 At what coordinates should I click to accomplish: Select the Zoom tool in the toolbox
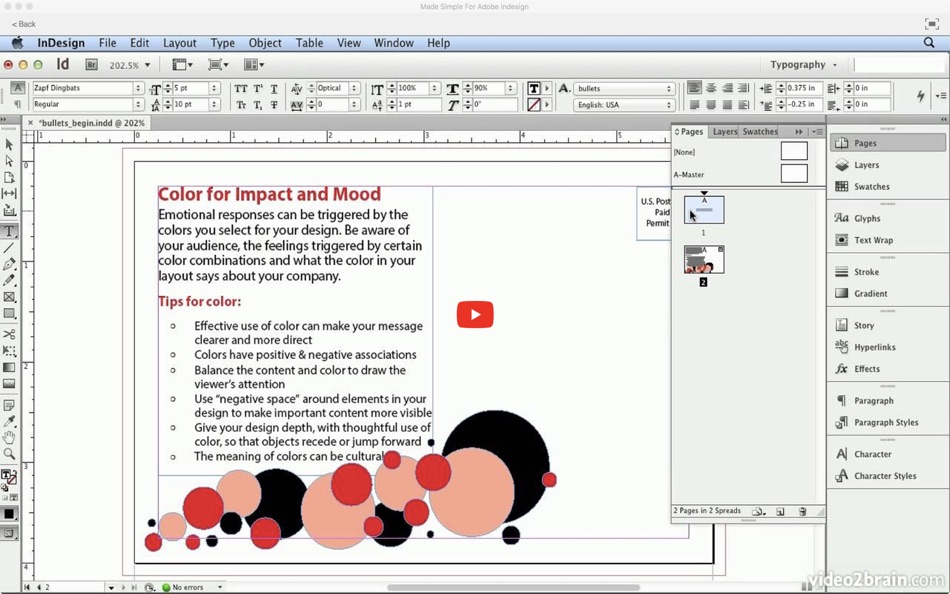click(9, 453)
